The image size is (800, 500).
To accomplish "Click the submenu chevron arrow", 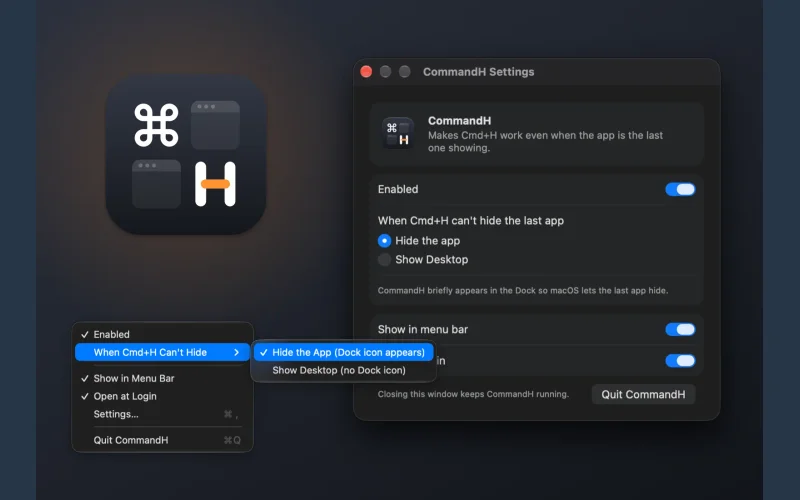I will [x=236, y=352].
